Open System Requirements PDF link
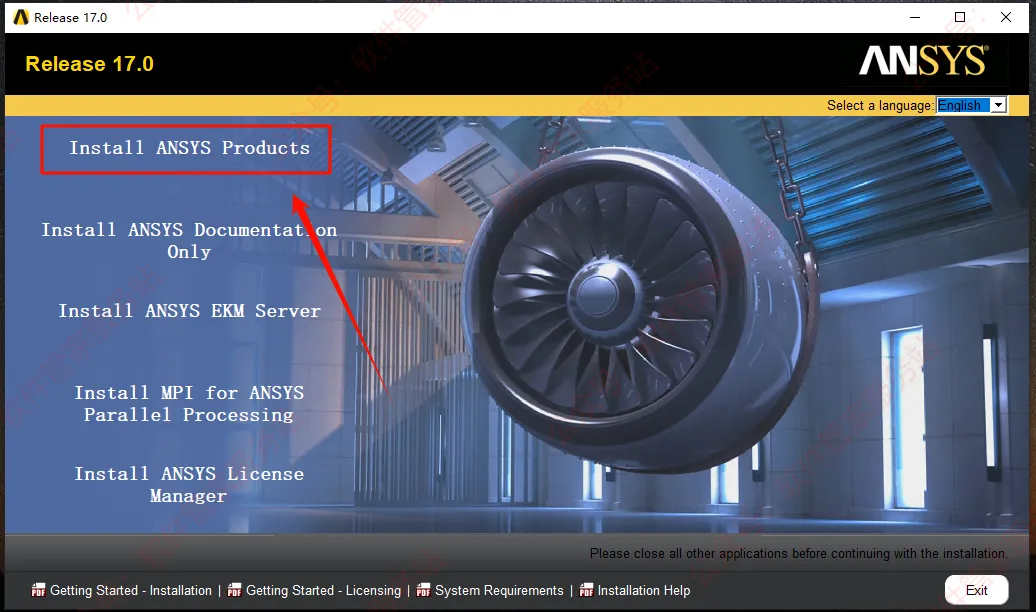The height and width of the screenshot is (612, 1036). click(499, 590)
